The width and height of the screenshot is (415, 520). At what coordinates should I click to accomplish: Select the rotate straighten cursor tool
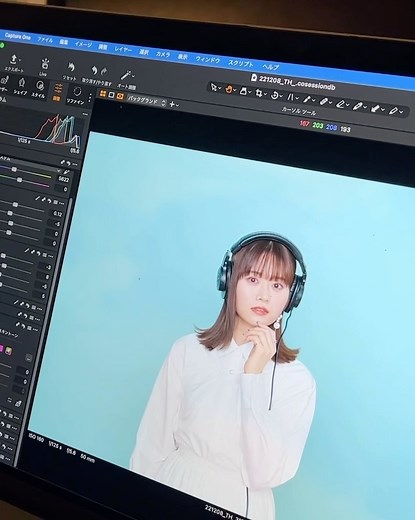(274, 95)
